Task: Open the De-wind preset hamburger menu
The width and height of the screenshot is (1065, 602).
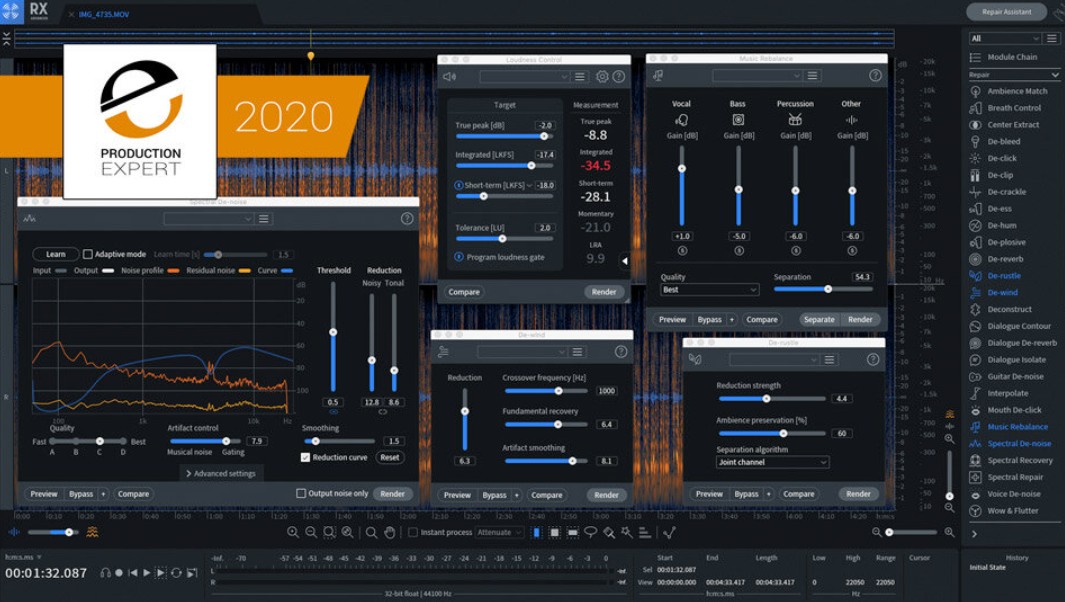Action: (x=577, y=351)
